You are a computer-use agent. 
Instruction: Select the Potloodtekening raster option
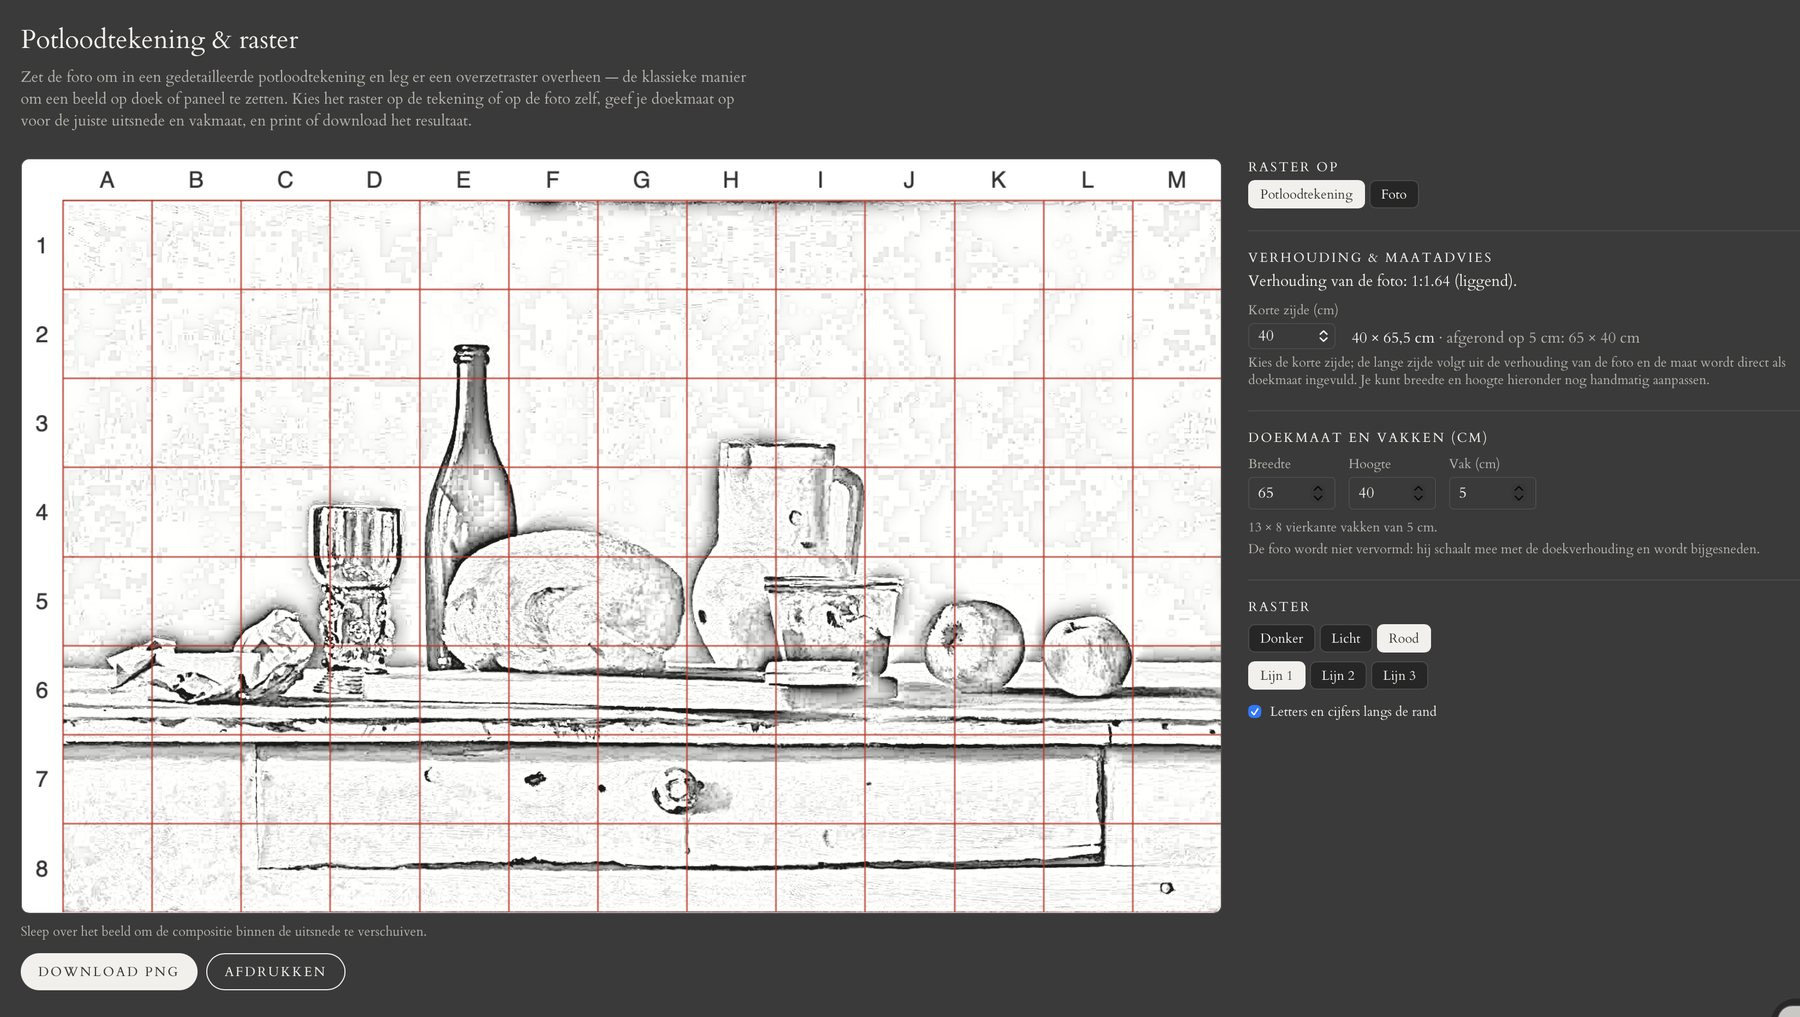click(x=1306, y=194)
